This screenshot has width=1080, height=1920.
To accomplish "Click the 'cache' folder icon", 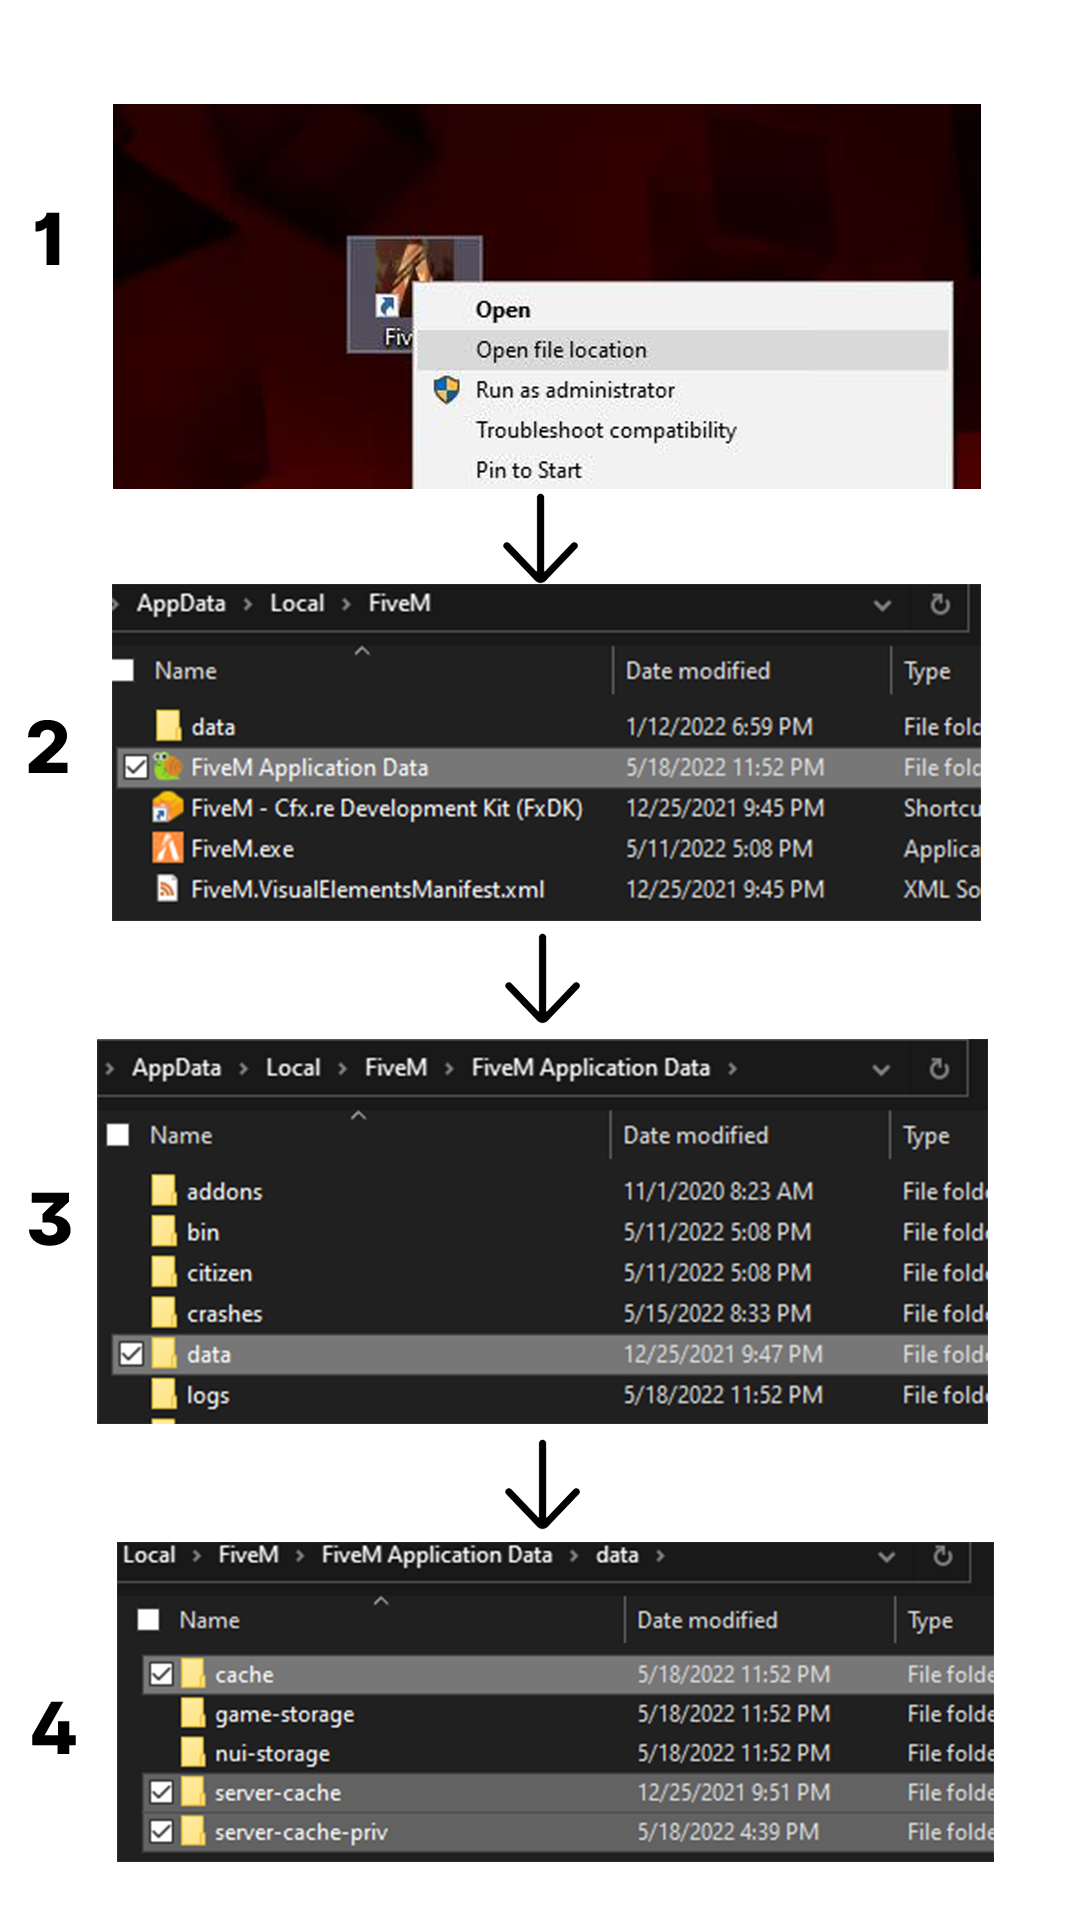I will tap(193, 1674).
